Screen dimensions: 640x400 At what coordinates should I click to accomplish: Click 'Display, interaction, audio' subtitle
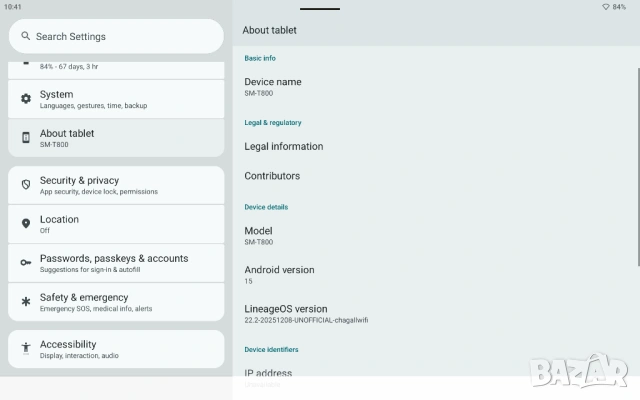pos(79,356)
